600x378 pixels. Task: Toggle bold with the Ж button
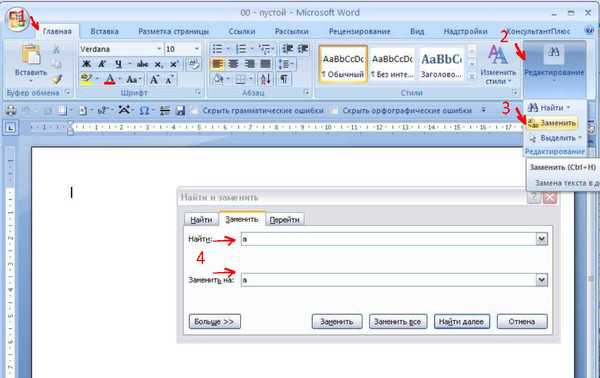tap(87, 64)
